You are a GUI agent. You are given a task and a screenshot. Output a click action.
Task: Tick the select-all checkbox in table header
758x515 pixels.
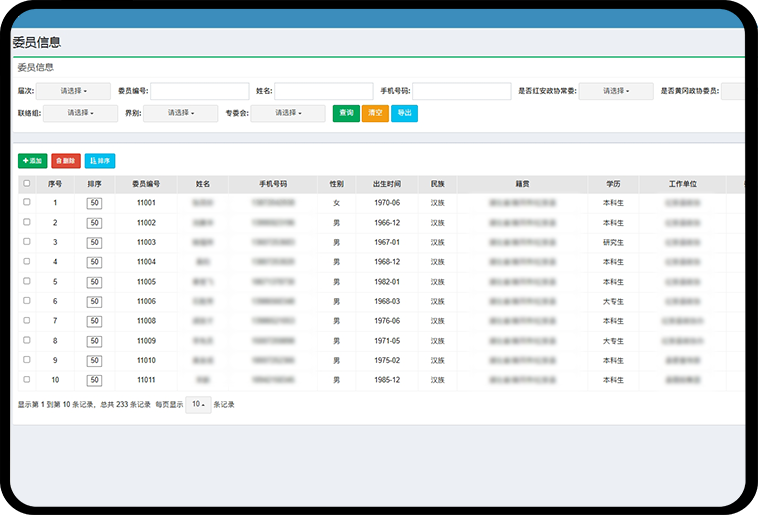pyautogui.click(x=27, y=184)
